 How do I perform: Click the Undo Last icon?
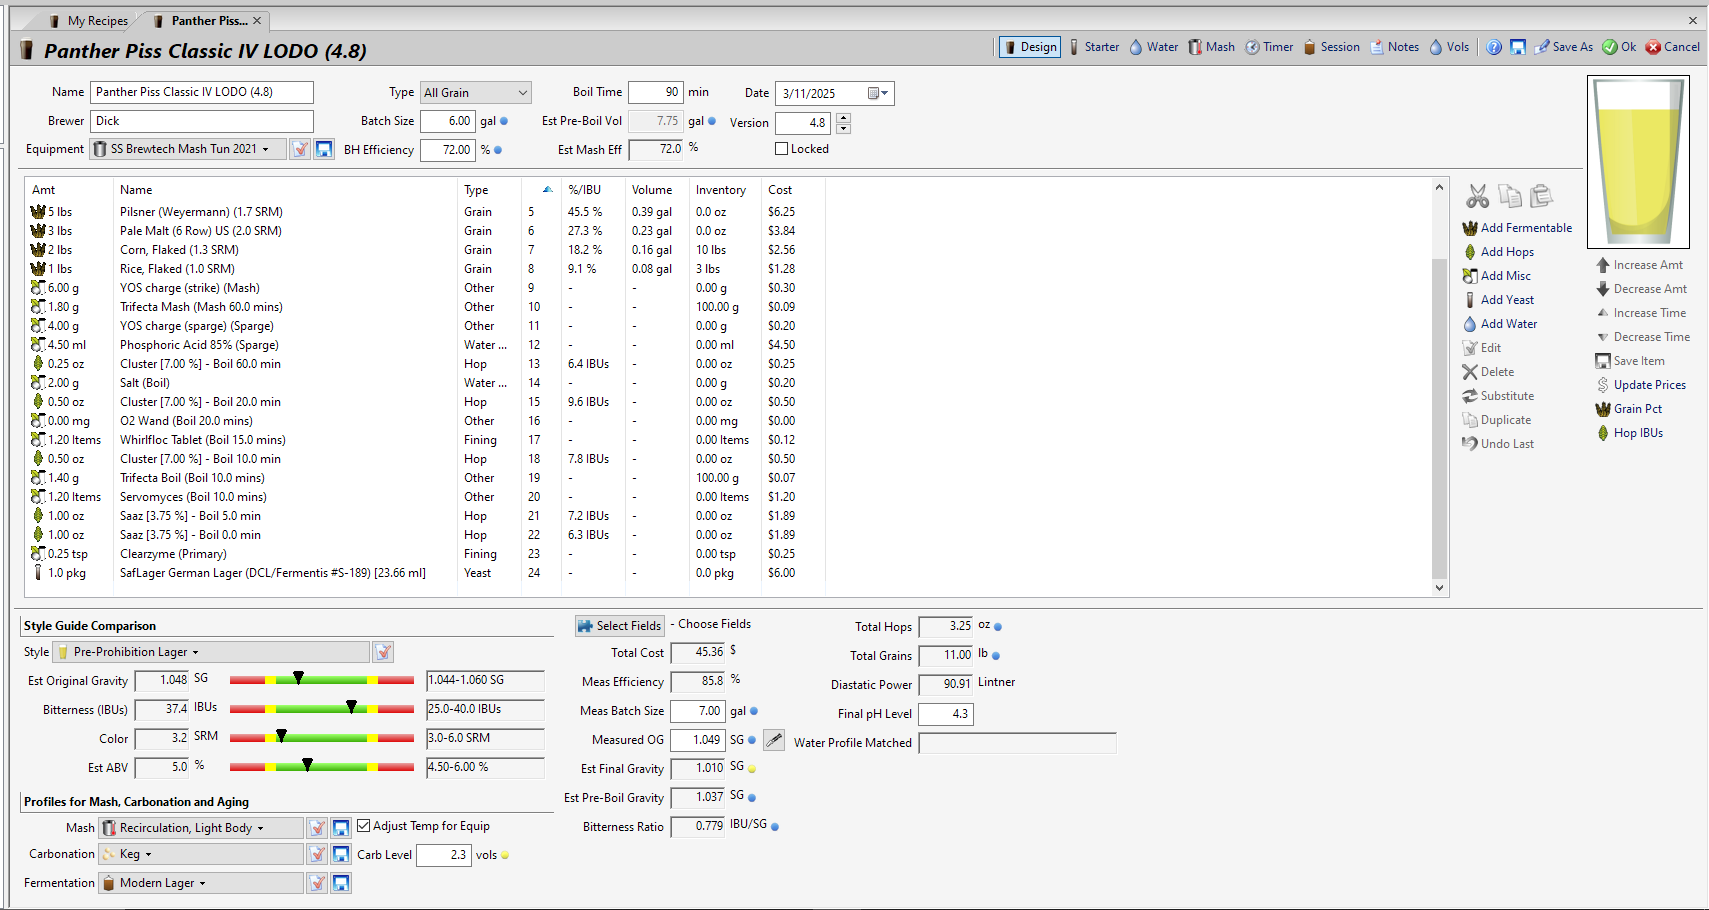(1470, 444)
